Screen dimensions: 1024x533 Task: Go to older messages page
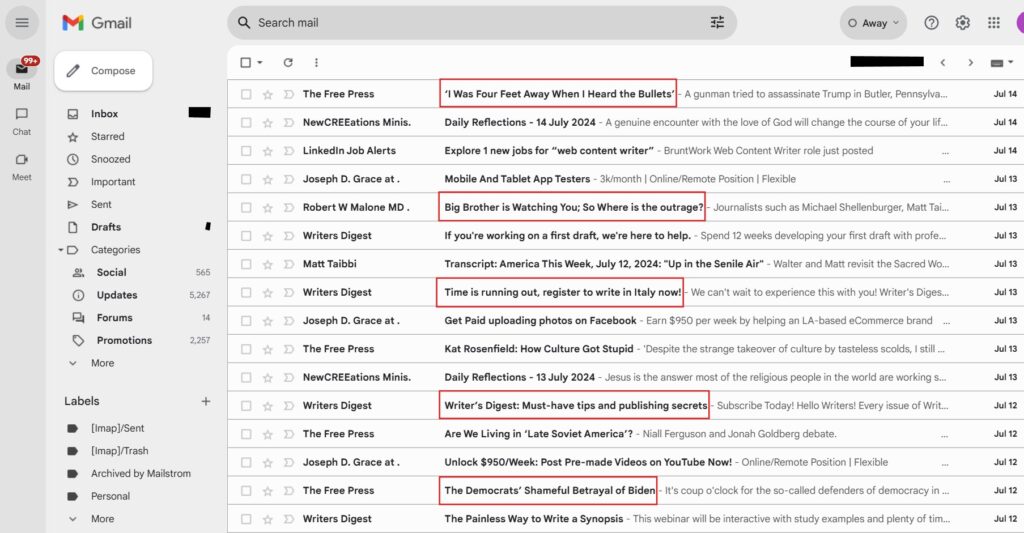(x=970, y=63)
